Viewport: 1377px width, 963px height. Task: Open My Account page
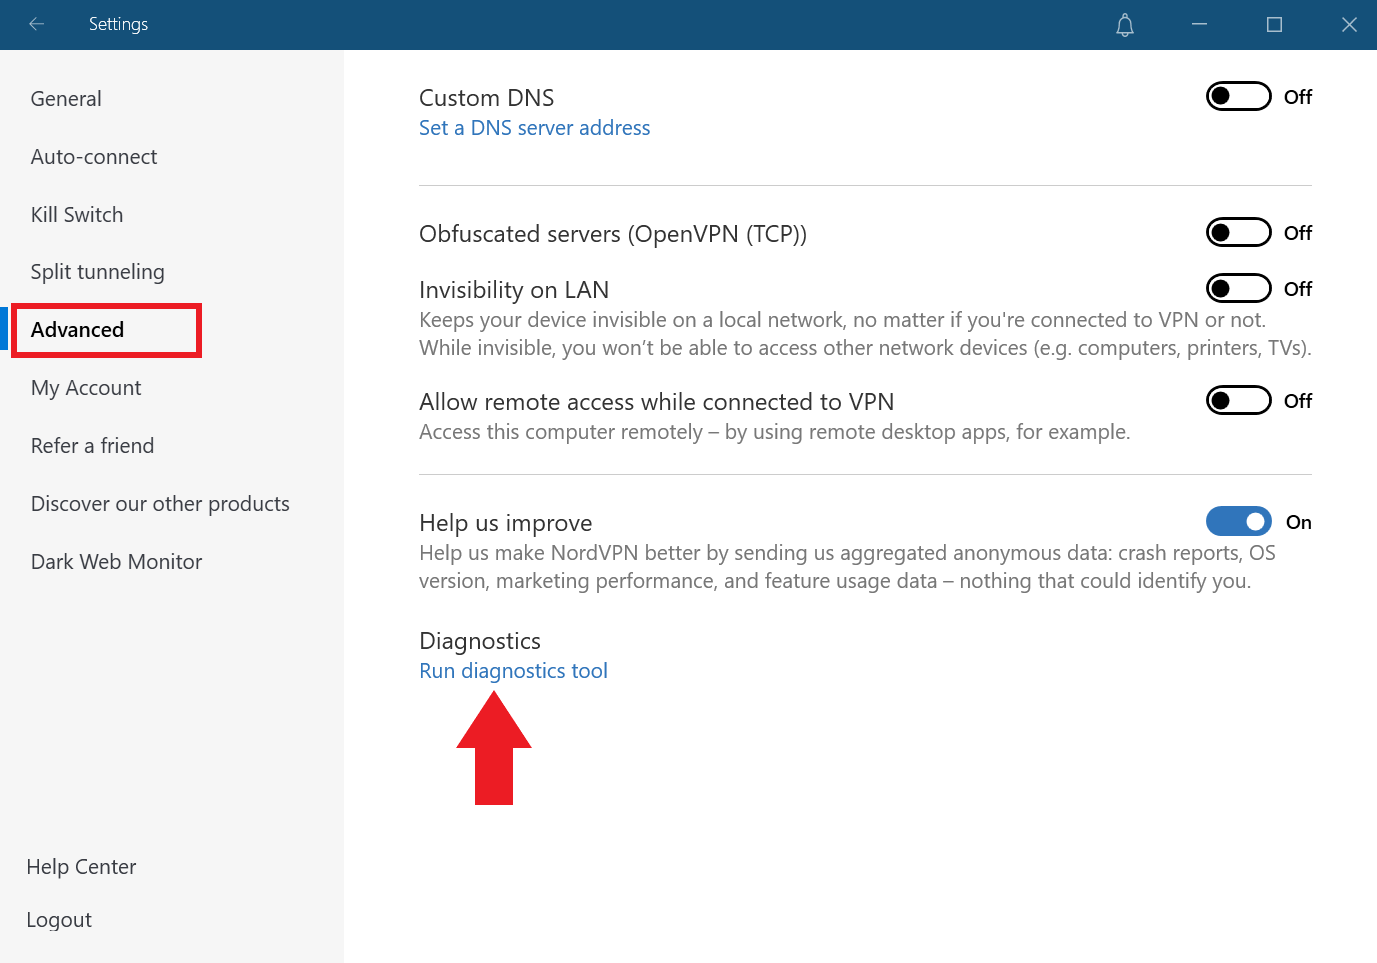86,388
